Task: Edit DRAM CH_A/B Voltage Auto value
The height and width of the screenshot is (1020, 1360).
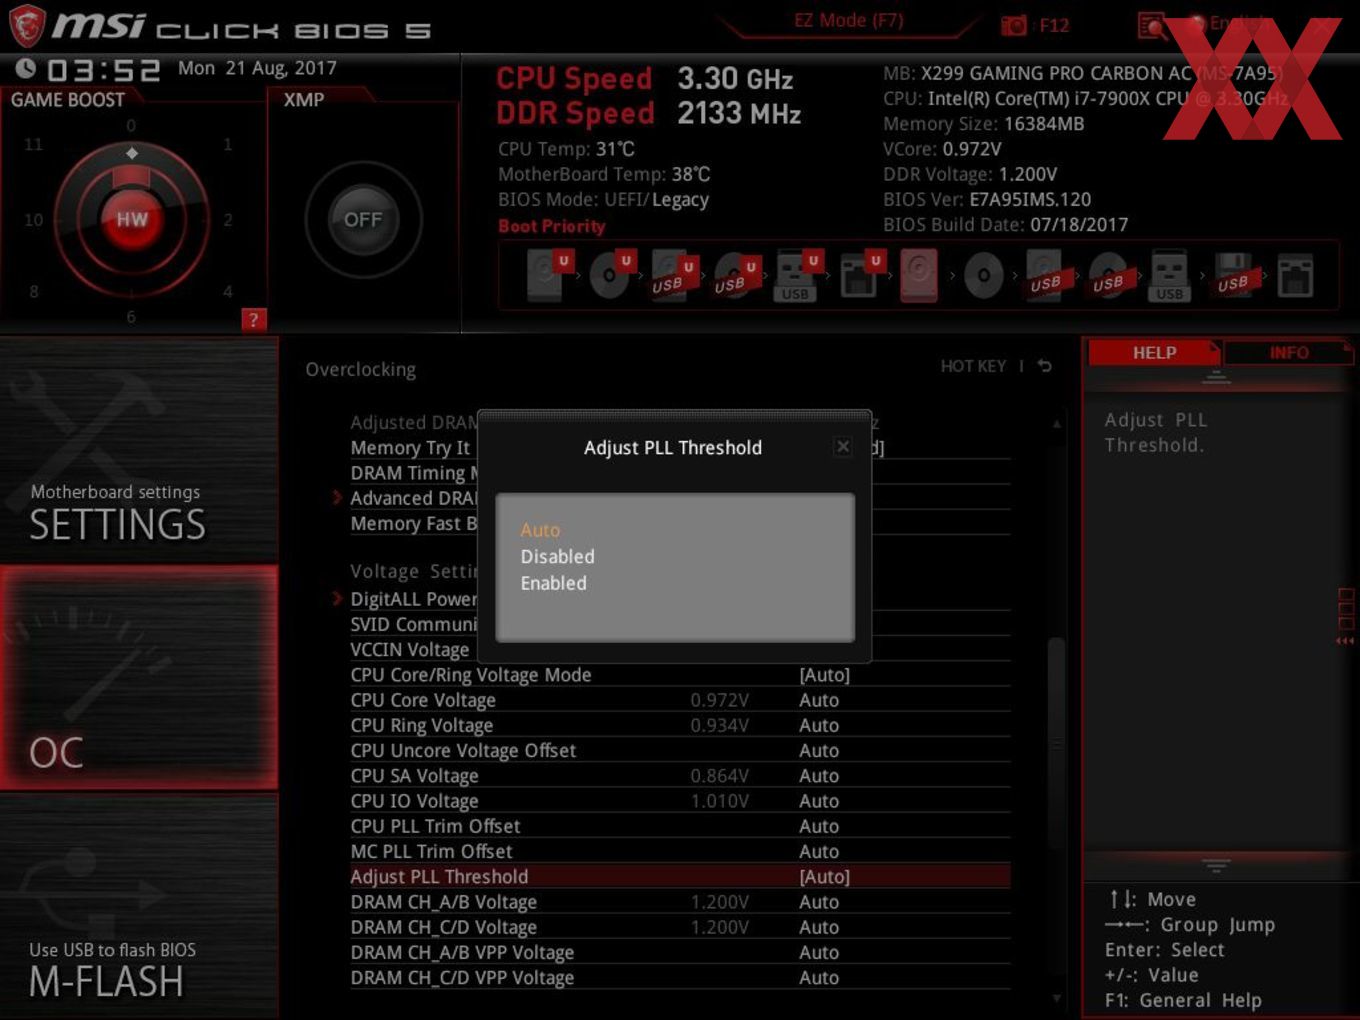Action: [818, 902]
